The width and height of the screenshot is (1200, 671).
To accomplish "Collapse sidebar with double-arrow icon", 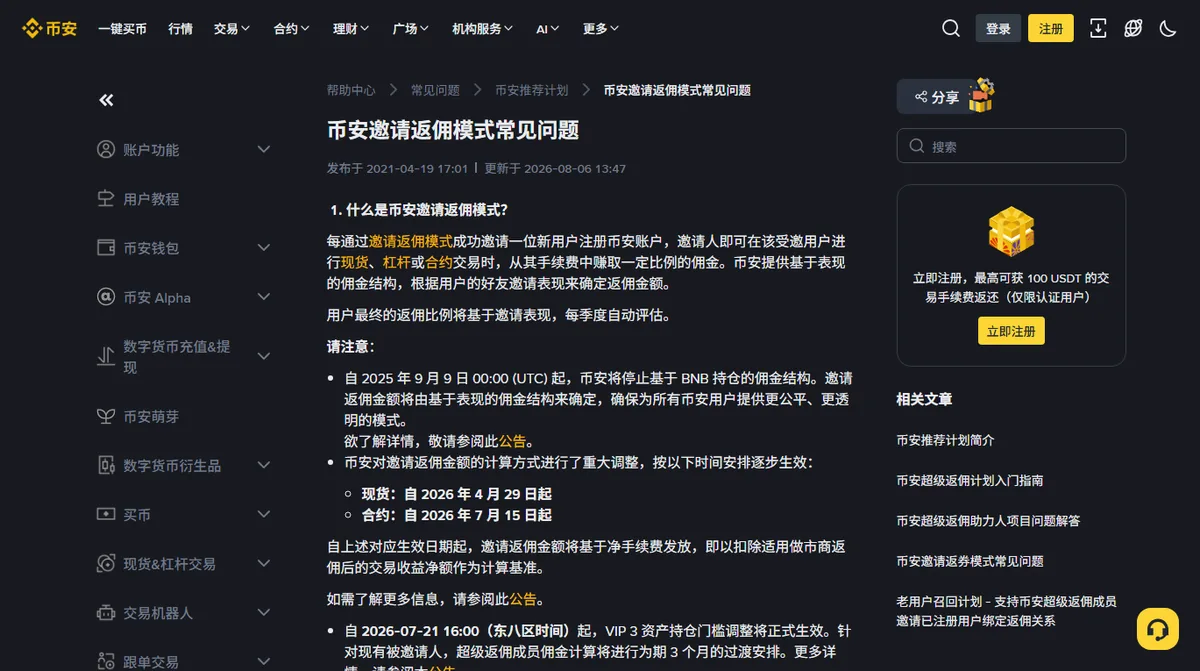I will [x=106, y=100].
